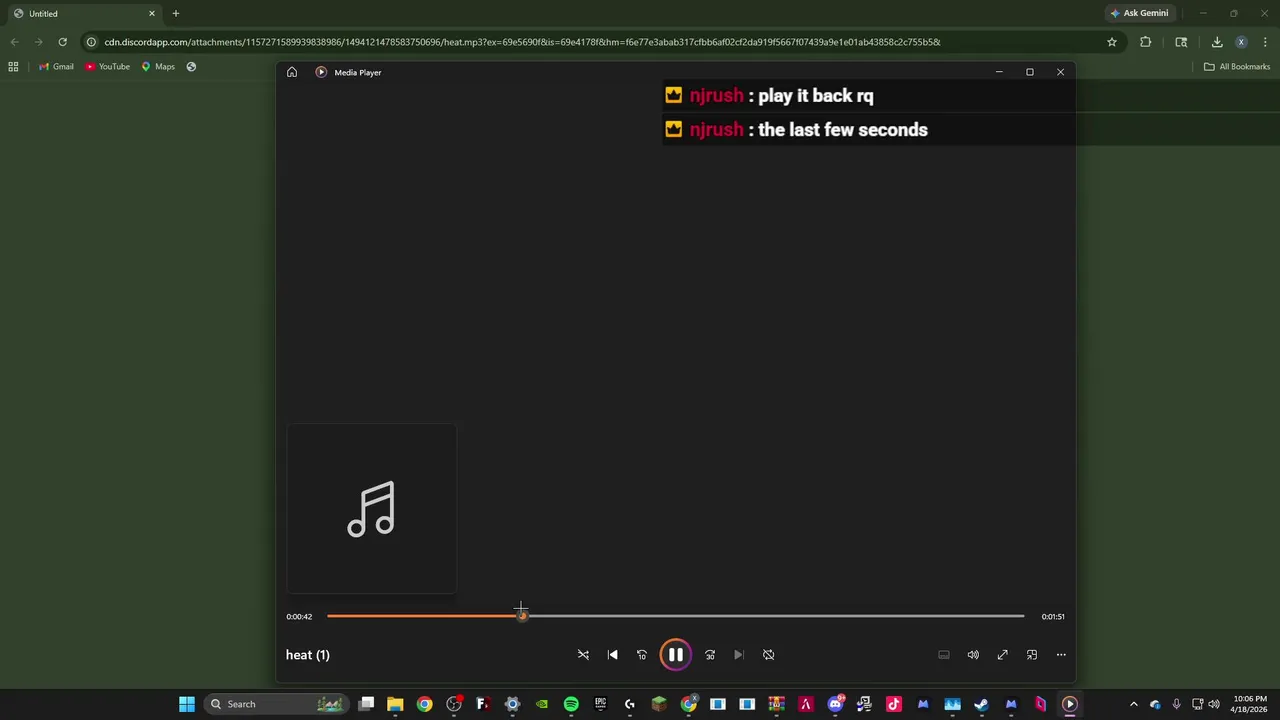Screen dimensions: 1280x720
Task: Click the 'heat (1)' track title
Action: [308, 655]
